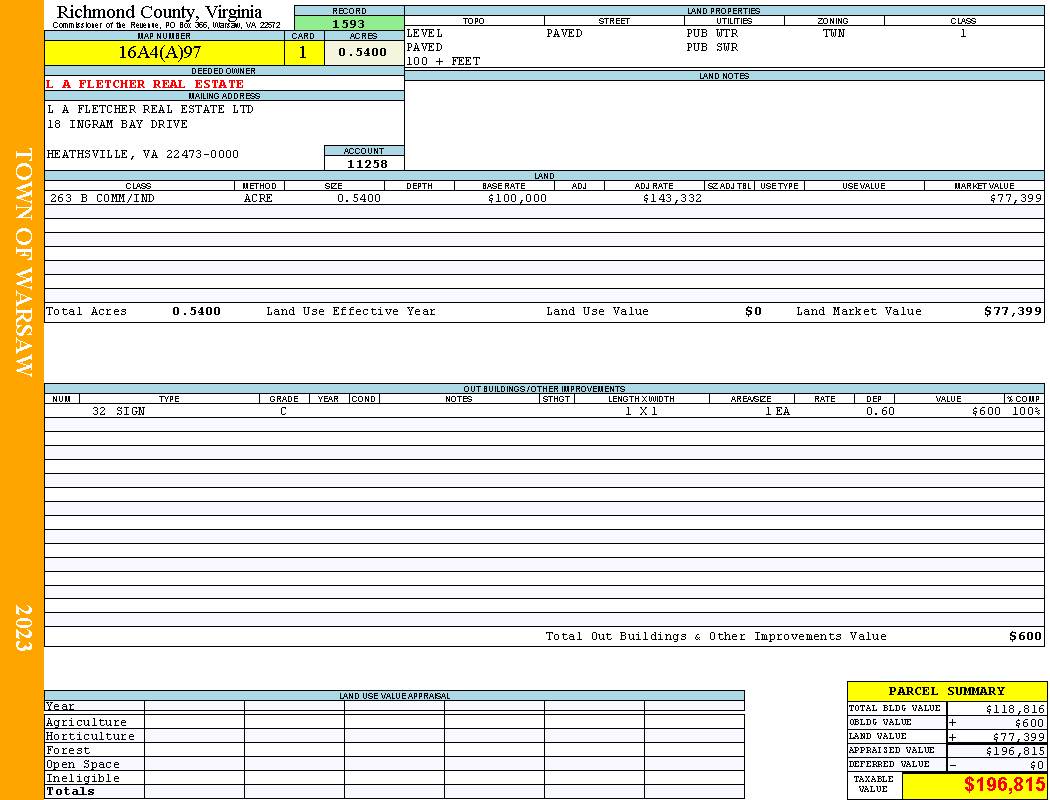The image size is (1050, 800).
Task: Select the utility PUB WTR
Action: click(712, 33)
